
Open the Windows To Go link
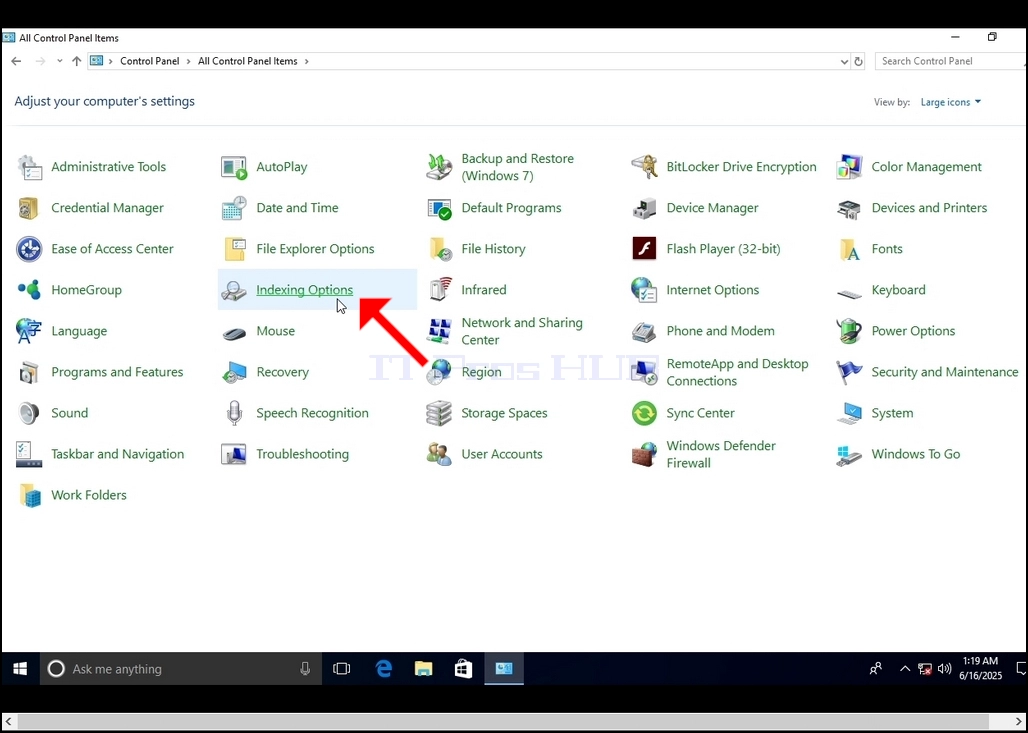pos(916,454)
